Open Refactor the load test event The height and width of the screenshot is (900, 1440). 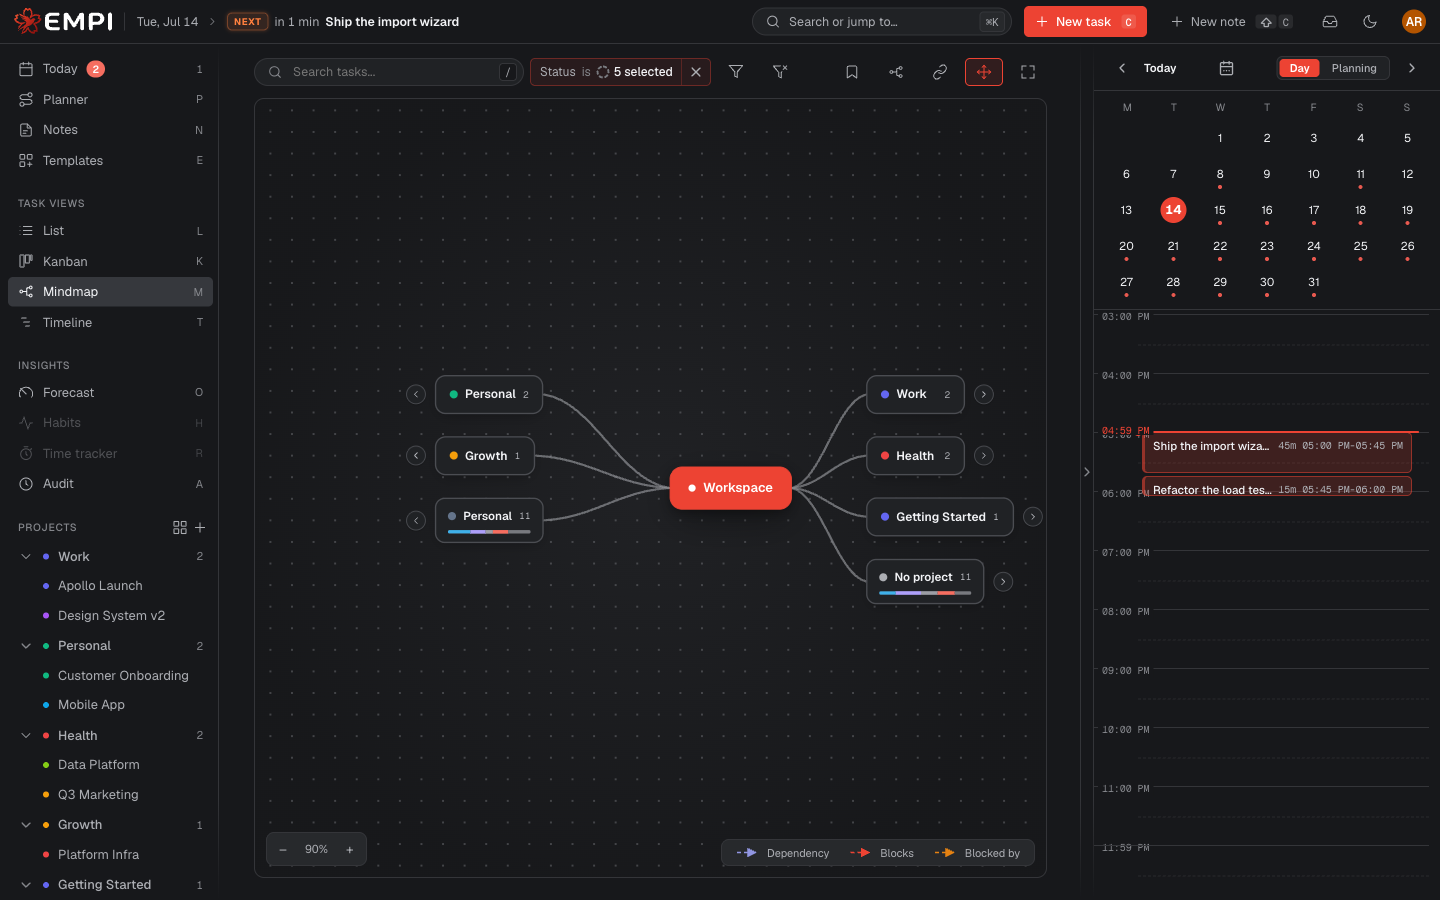1278,486
